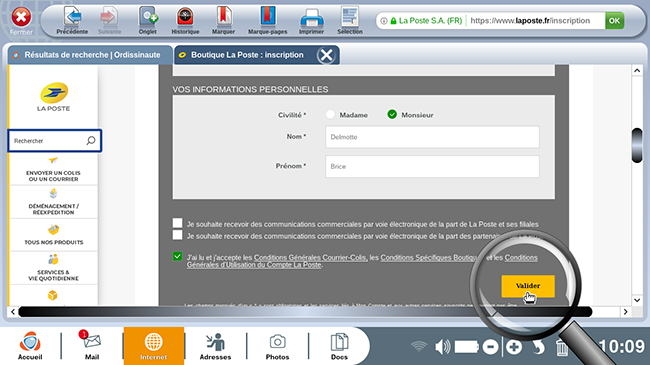Switch to Résultats de recherche Ordissinaute tab
This screenshot has width=650, height=365.
pyautogui.click(x=90, y=55)
